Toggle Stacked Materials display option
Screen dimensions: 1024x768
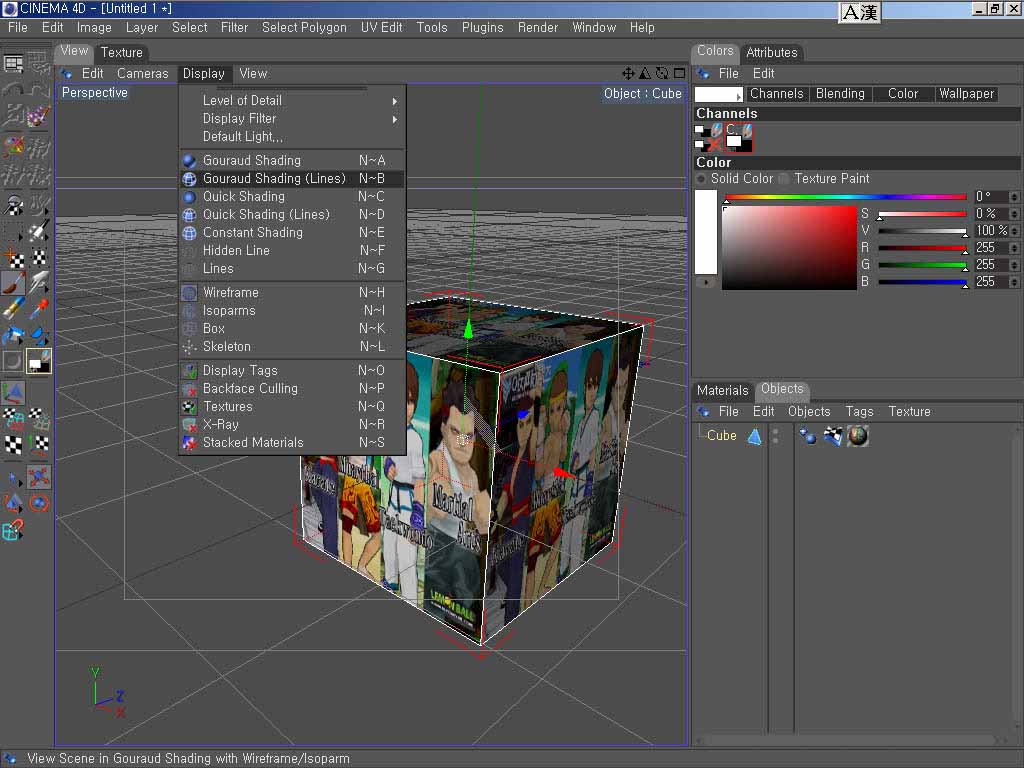click(292, 443)
